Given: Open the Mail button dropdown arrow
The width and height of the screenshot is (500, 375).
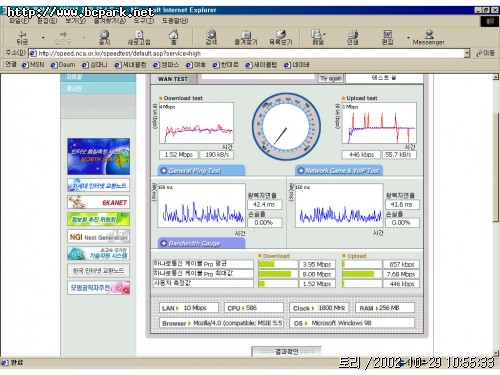Looking at the screenshot, I should (325, 34).
